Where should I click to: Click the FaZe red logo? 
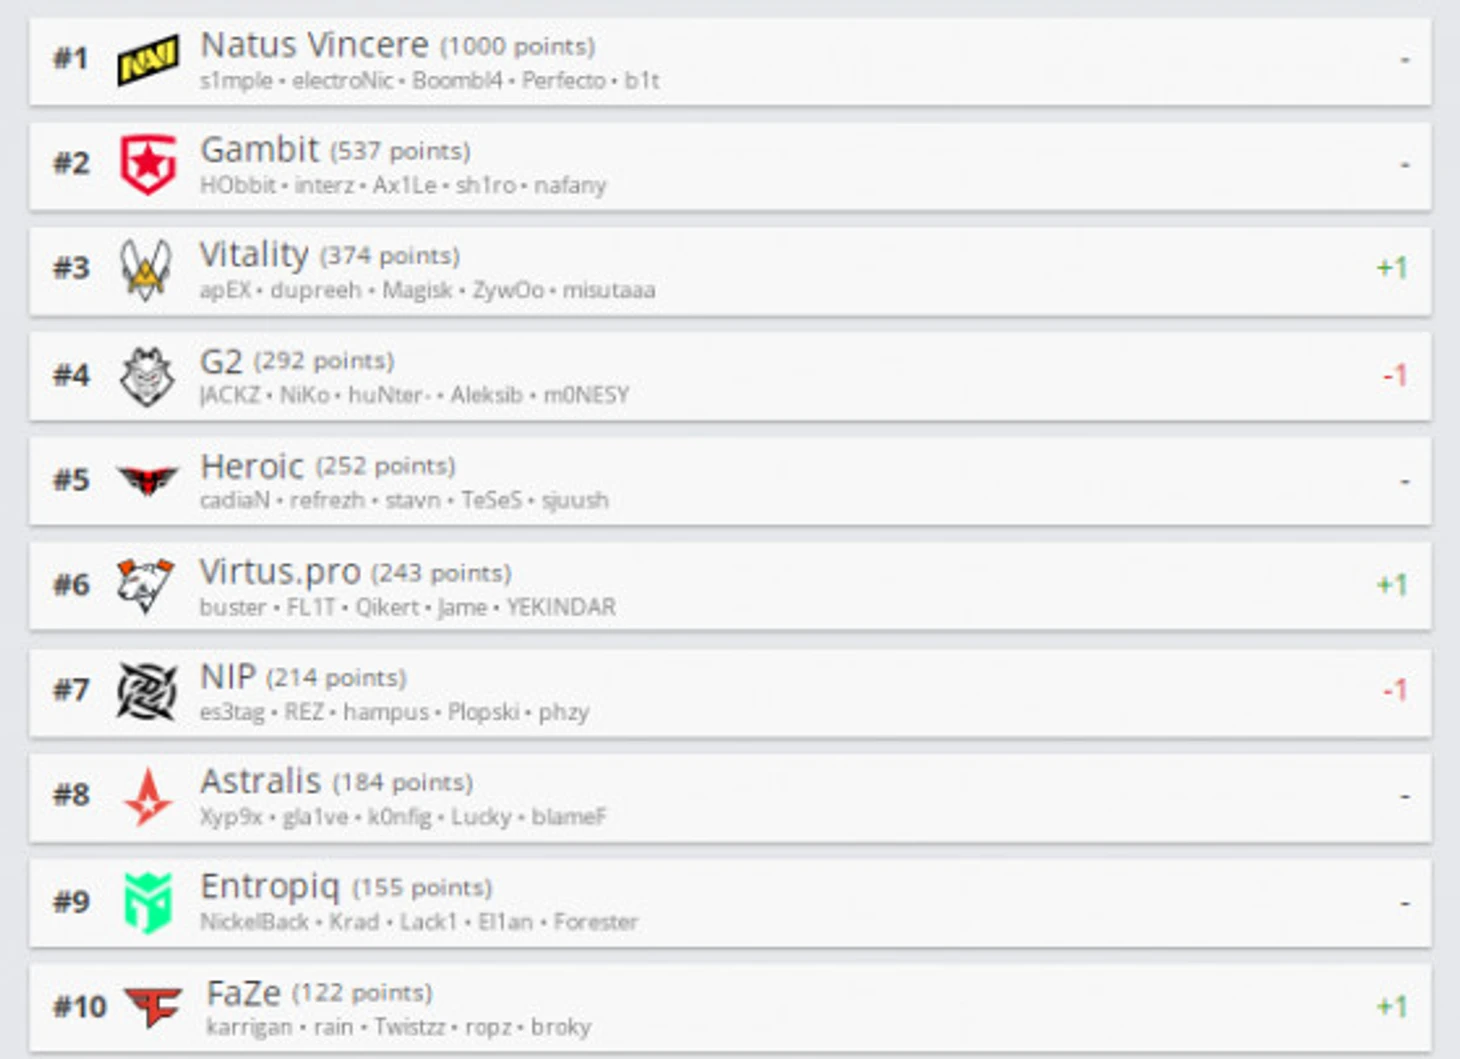coord(153,1006)
